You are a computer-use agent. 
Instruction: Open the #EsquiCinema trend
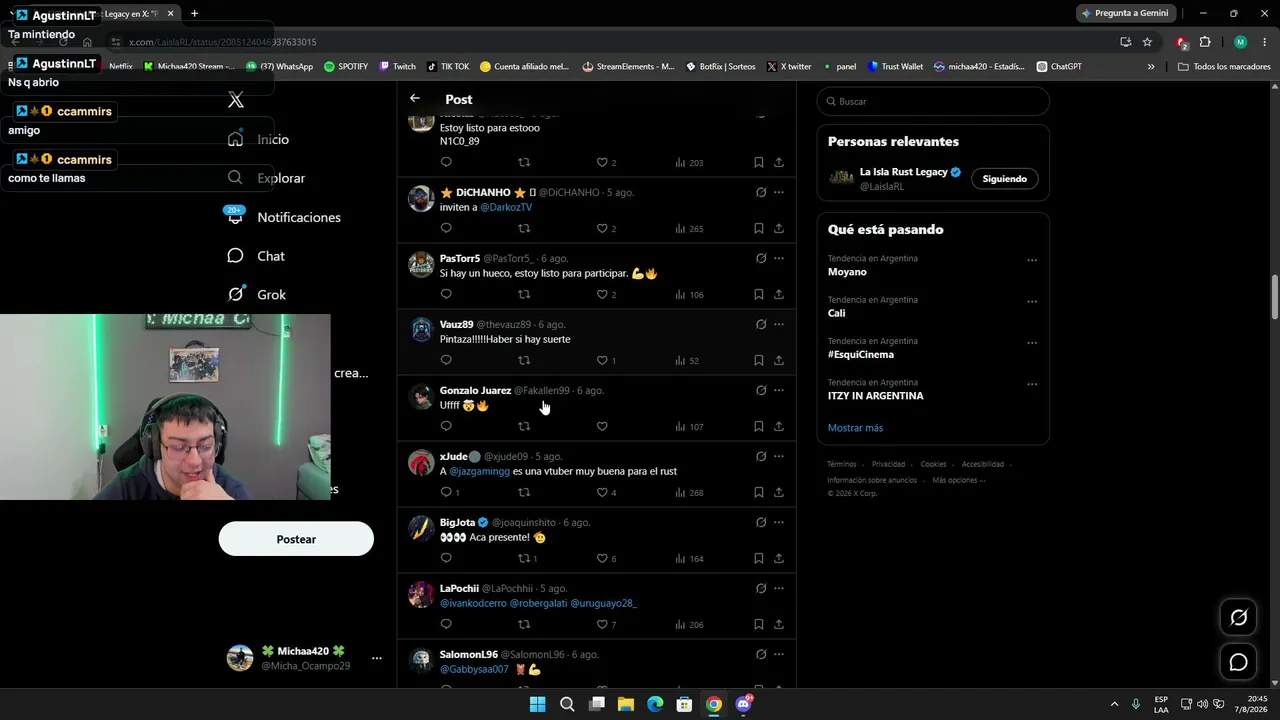pyautogui.click(x=861, y=355)
